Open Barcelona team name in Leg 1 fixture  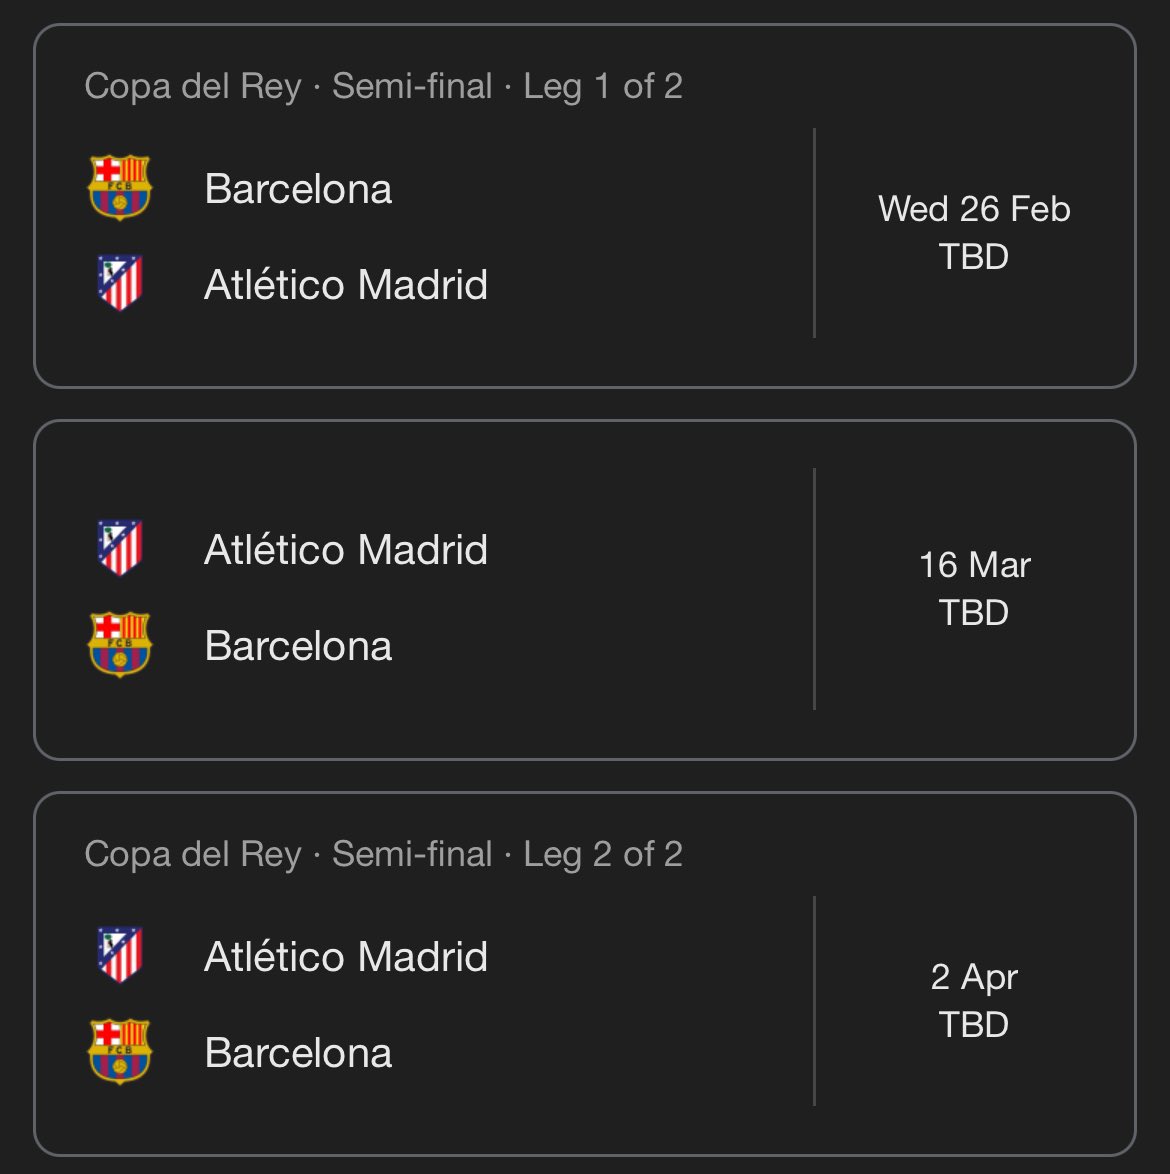[x=298, y=189]
